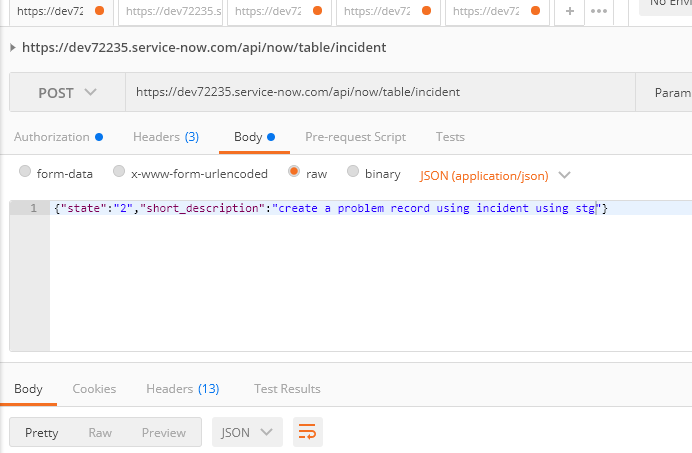The image size is (692, 453).
Task: Select the raw body radio option
Action: point(294,171)
